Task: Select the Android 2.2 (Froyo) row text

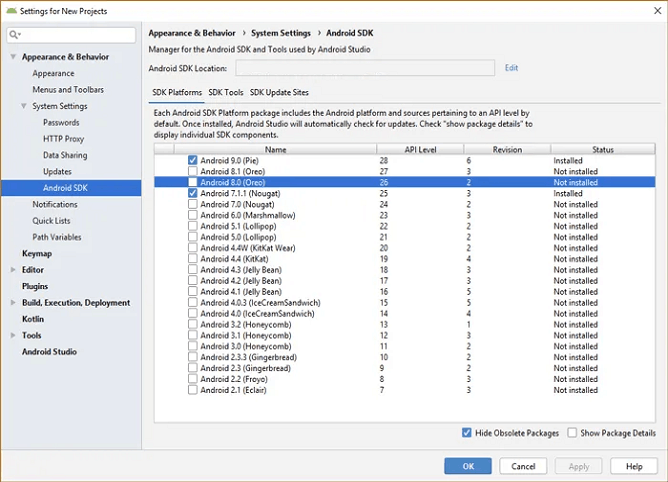Action: (x=234, y=379)
